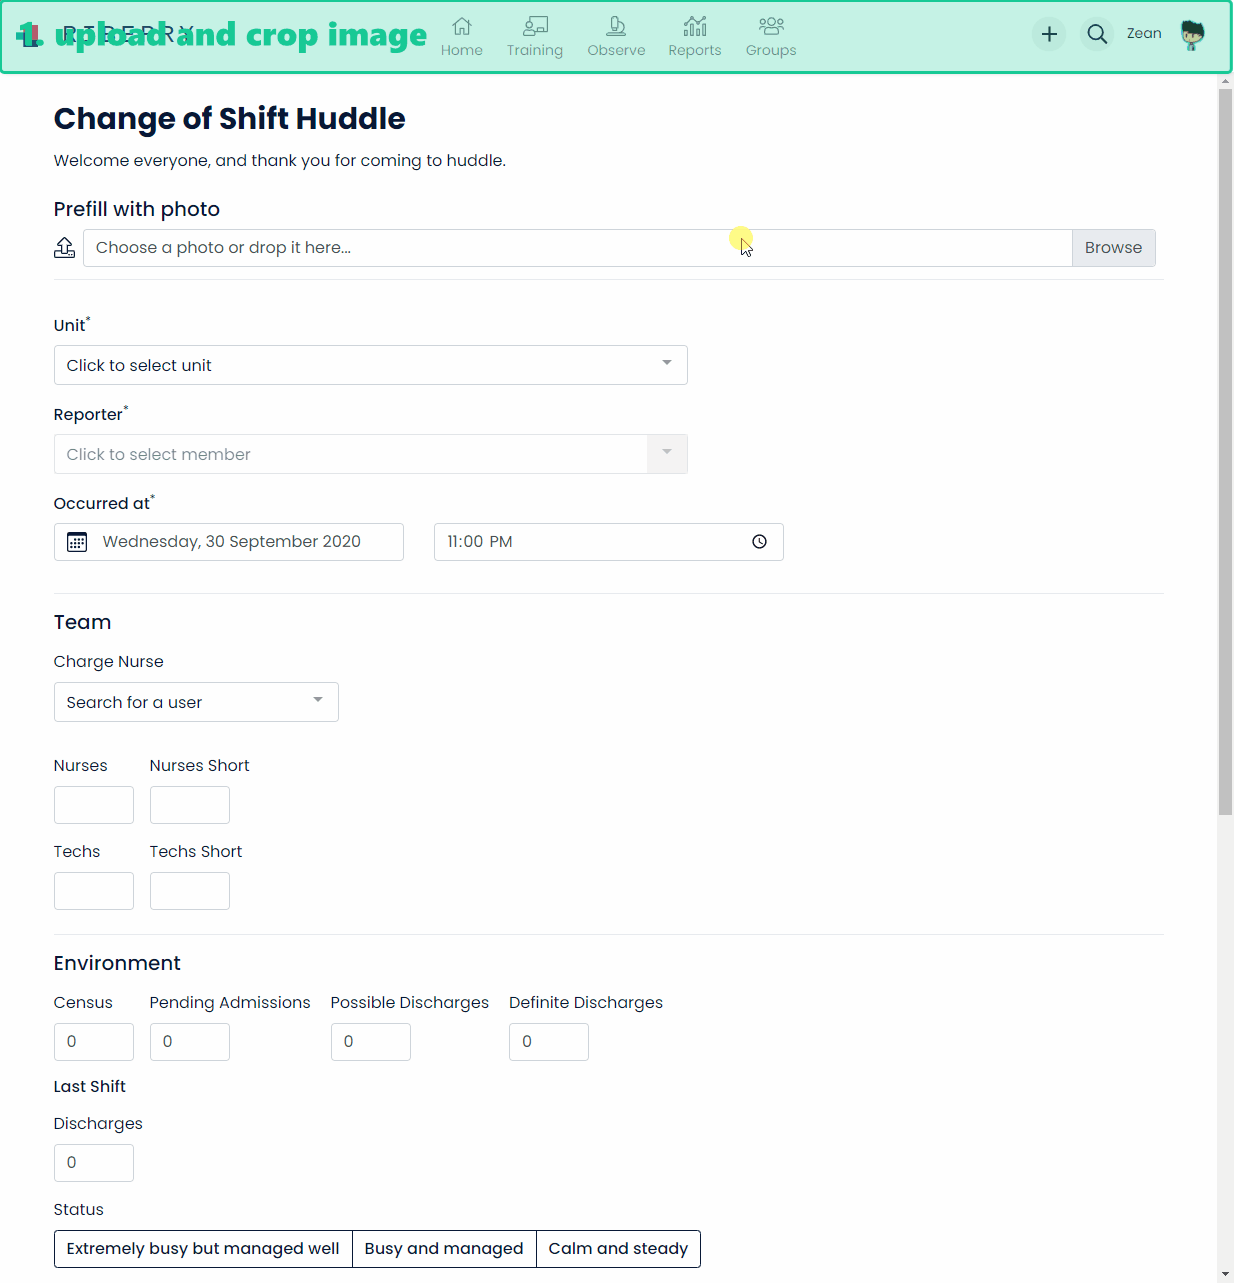This screenshot has height=1283, width=1234.
Task: Open search with magnifier icon
Action: [1097, 34]
